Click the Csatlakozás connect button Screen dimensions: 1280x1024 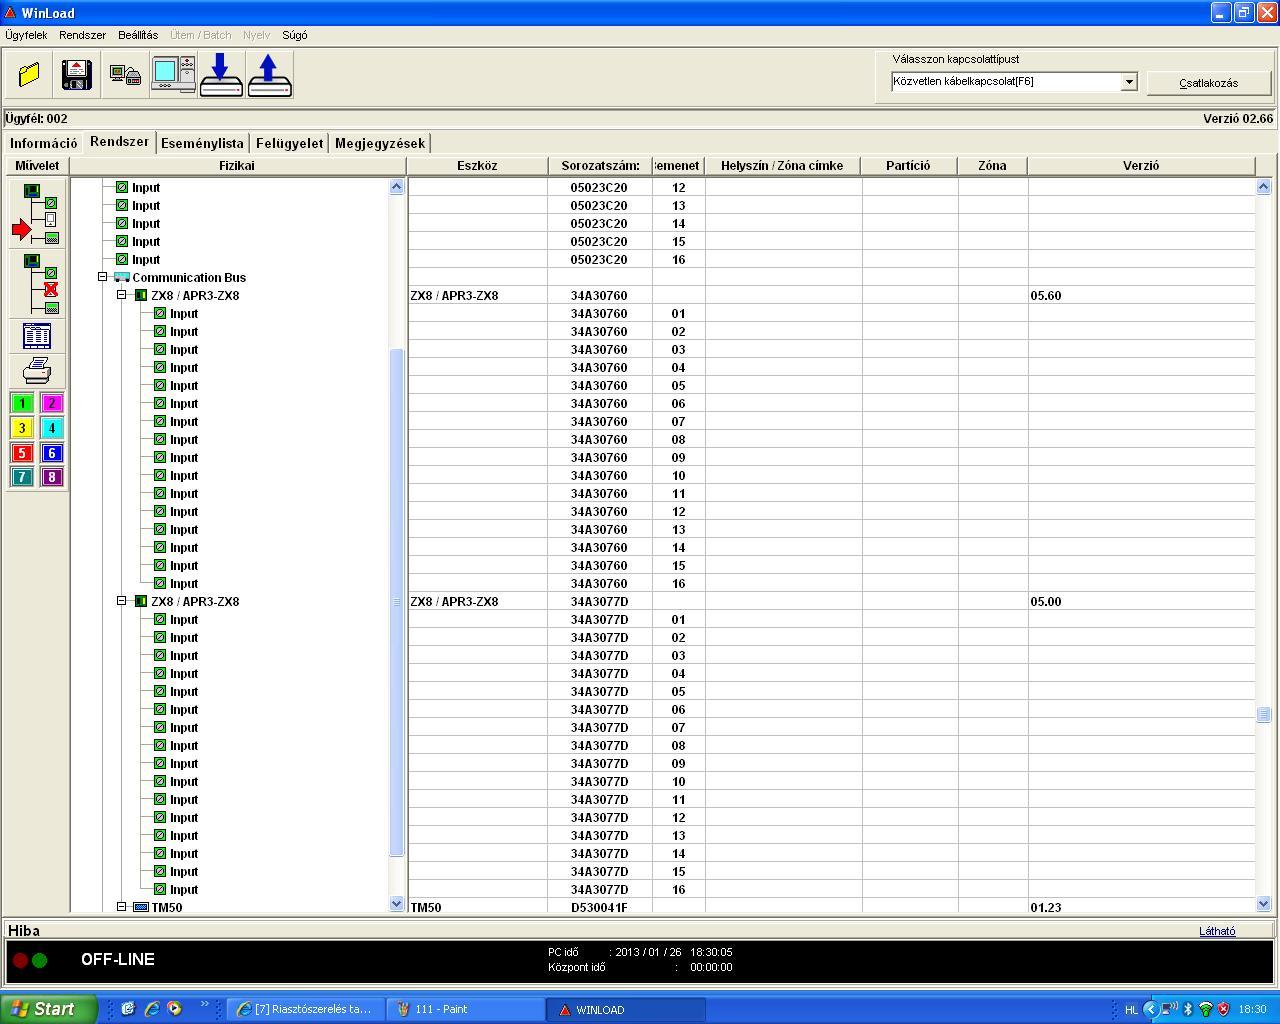pyautogui.click(x=1209, y=83)
